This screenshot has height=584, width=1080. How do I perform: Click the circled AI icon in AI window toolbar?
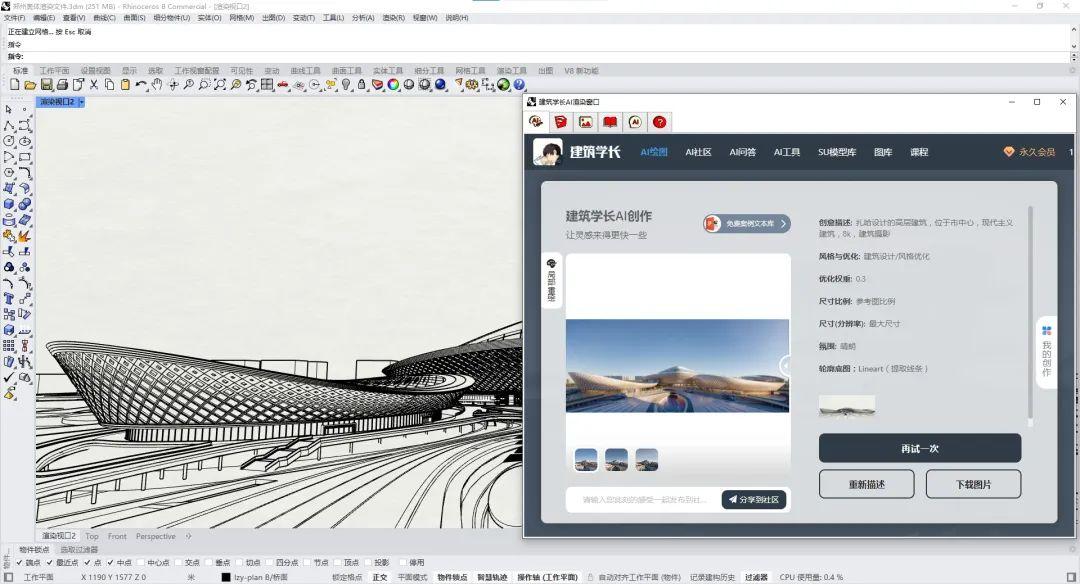pyautogui.click(x=635, y=122)
